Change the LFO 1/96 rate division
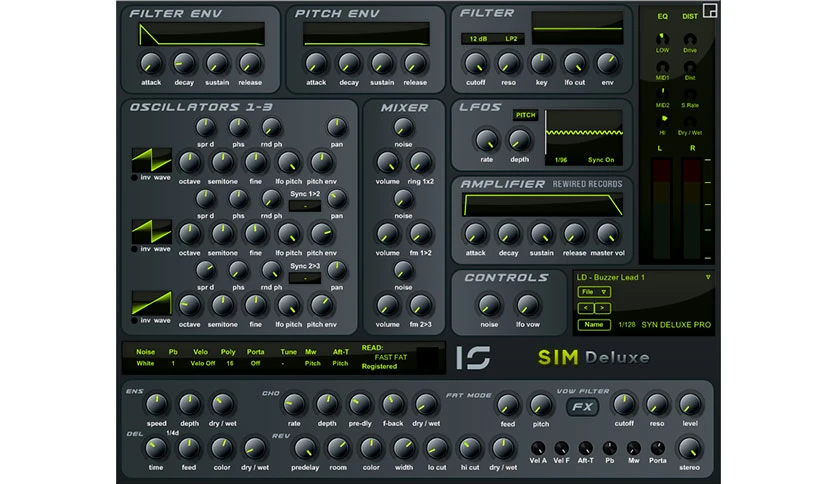 pyautogui.click(x=561, y=160)
